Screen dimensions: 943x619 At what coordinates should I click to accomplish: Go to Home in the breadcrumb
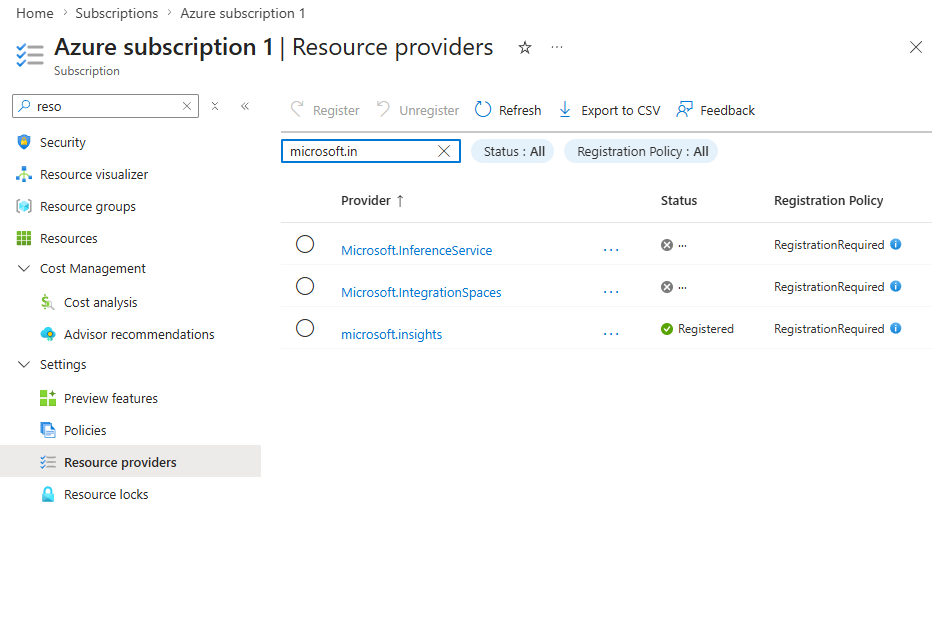(35, 13)
